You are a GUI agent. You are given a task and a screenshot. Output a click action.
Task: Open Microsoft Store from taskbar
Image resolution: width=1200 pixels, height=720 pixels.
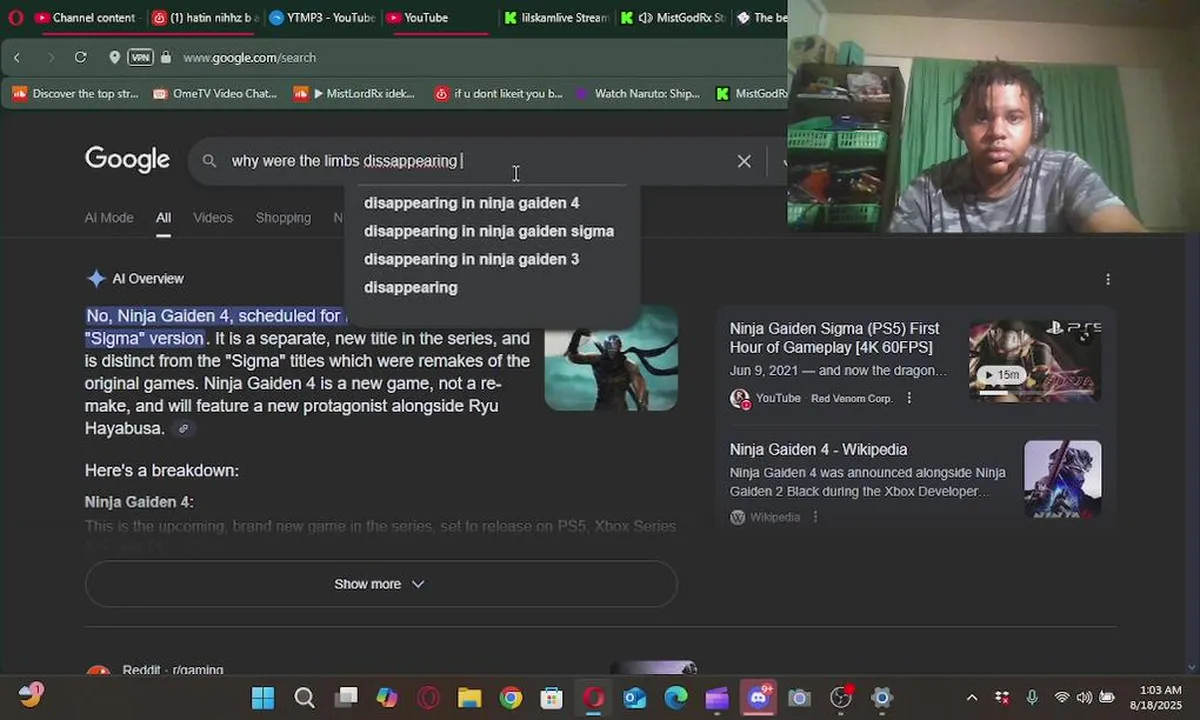[551, 698]
